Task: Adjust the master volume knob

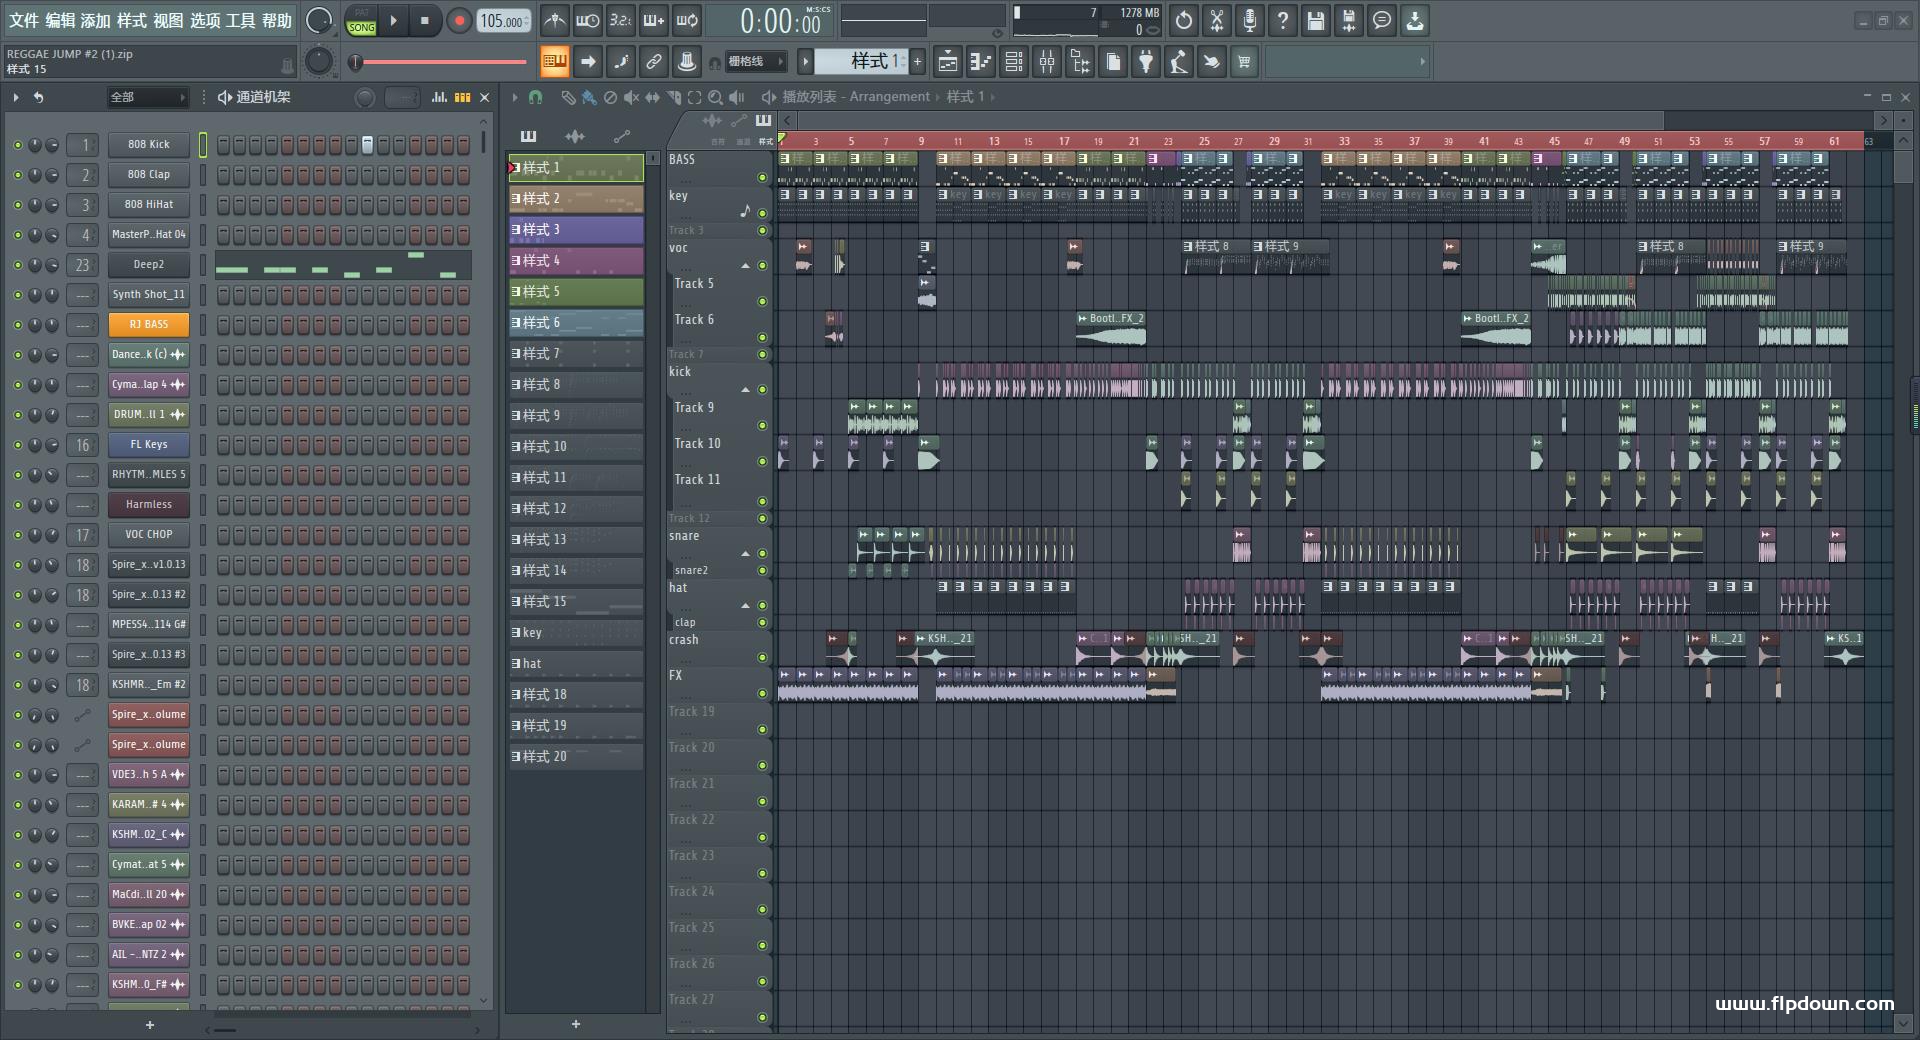Action: click(x=319, y=21)
